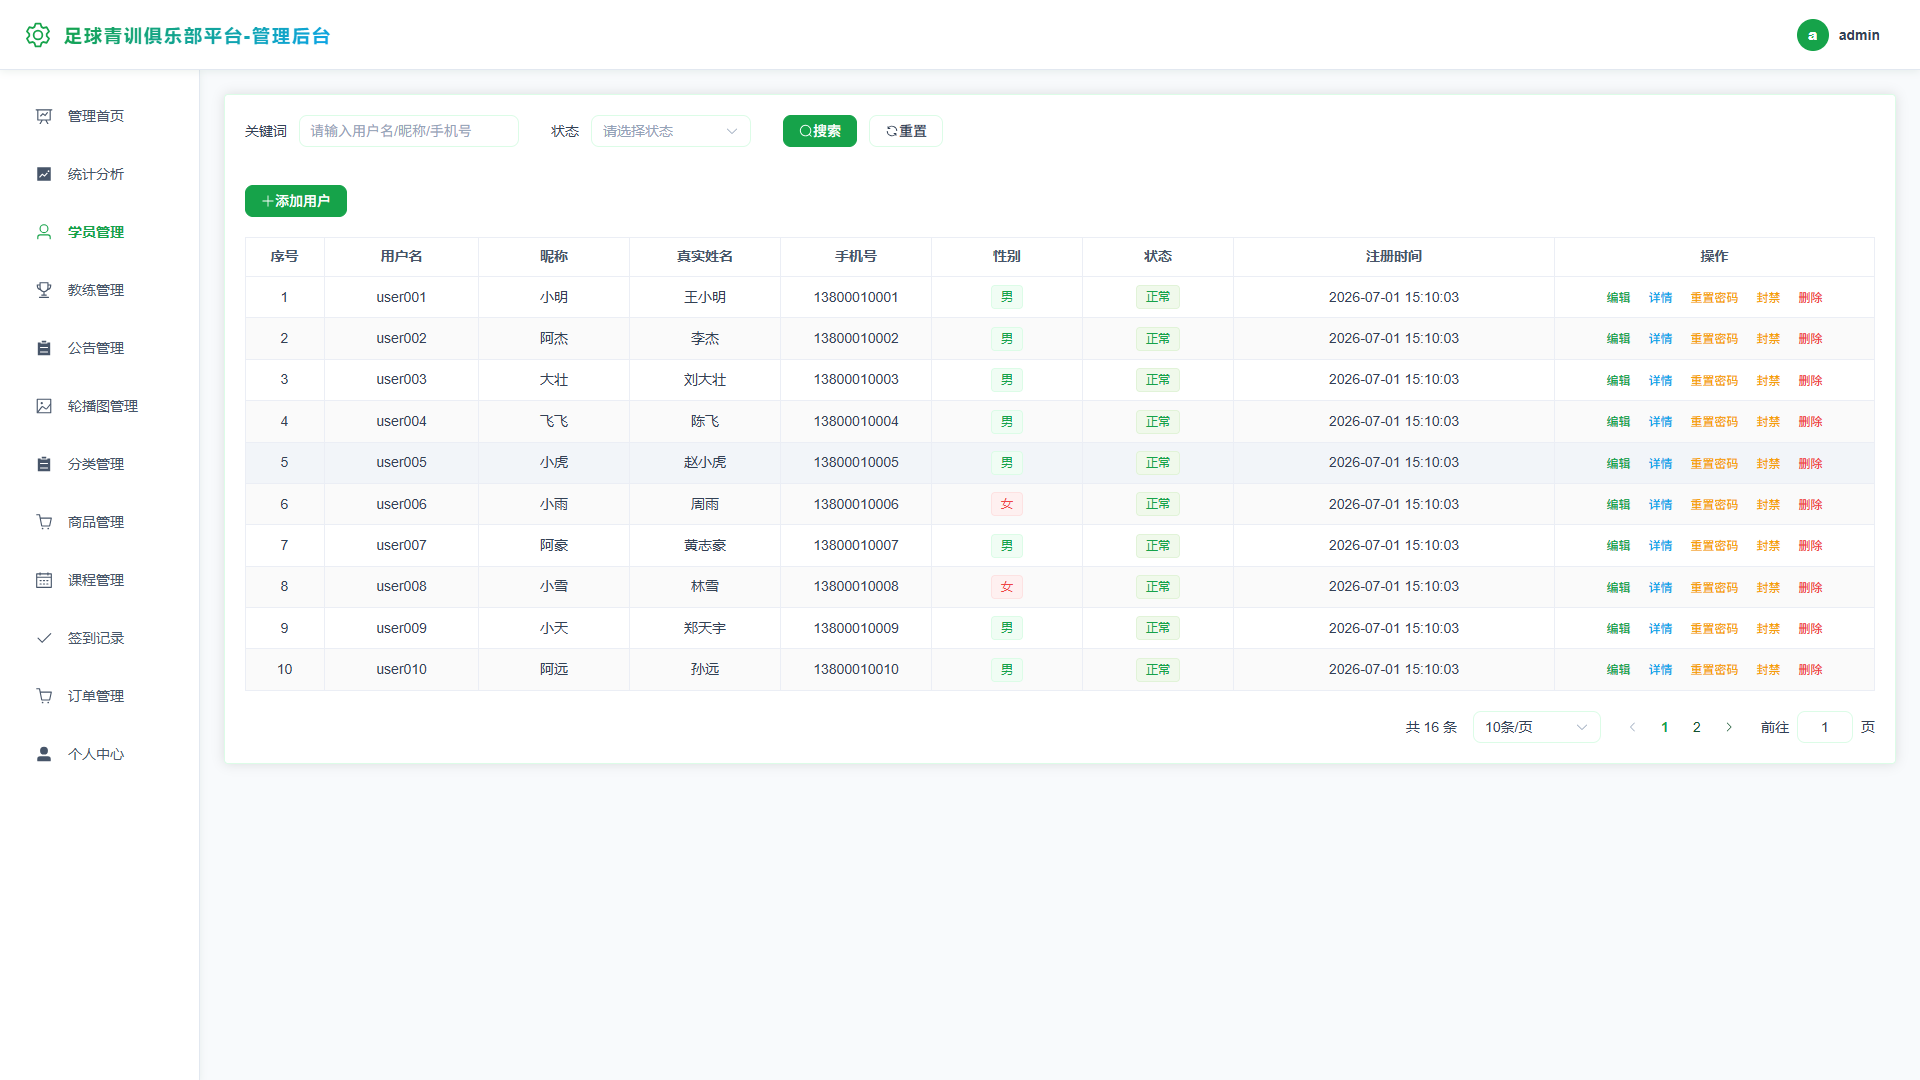Viewport: 1920px width, 1080px height.
Task: Click the 管理首页 sidebar icon
Action: coord(44,116)
